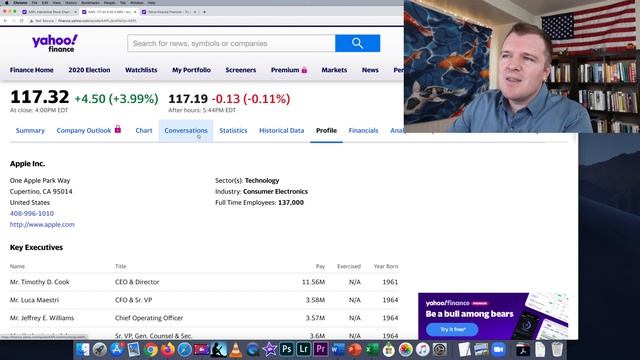Screen dimensions: 640x360
Task: Open Launchpad from the dock
Action: [100, 350]
